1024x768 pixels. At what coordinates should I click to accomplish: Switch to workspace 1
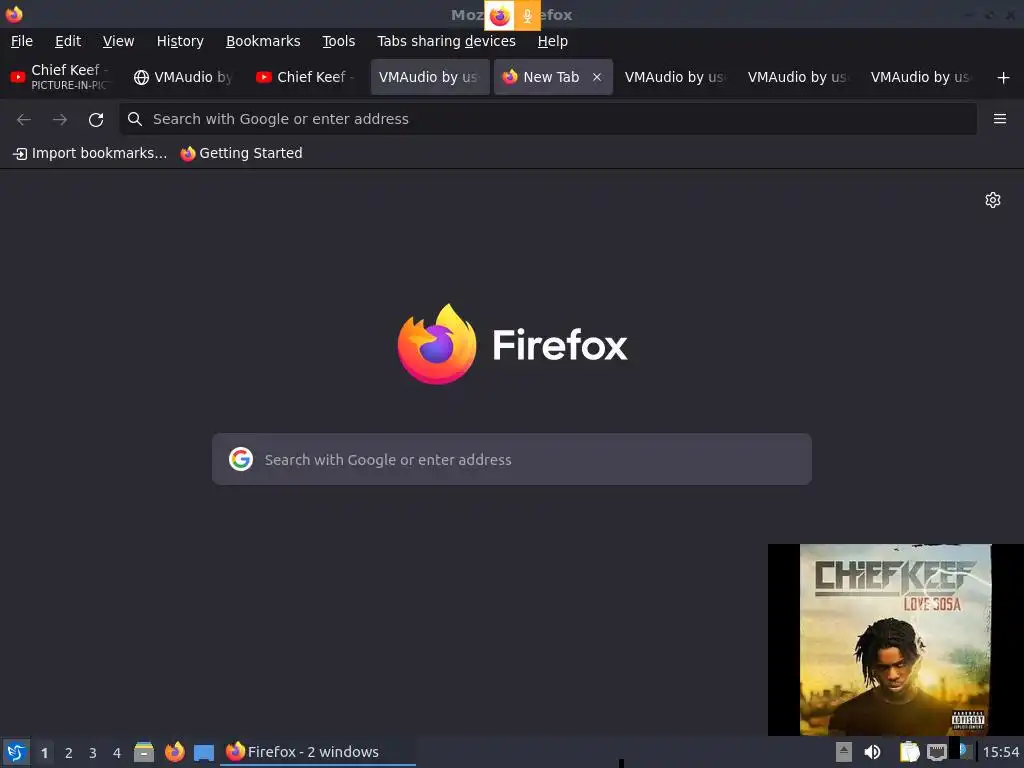[x=44, y=753]
